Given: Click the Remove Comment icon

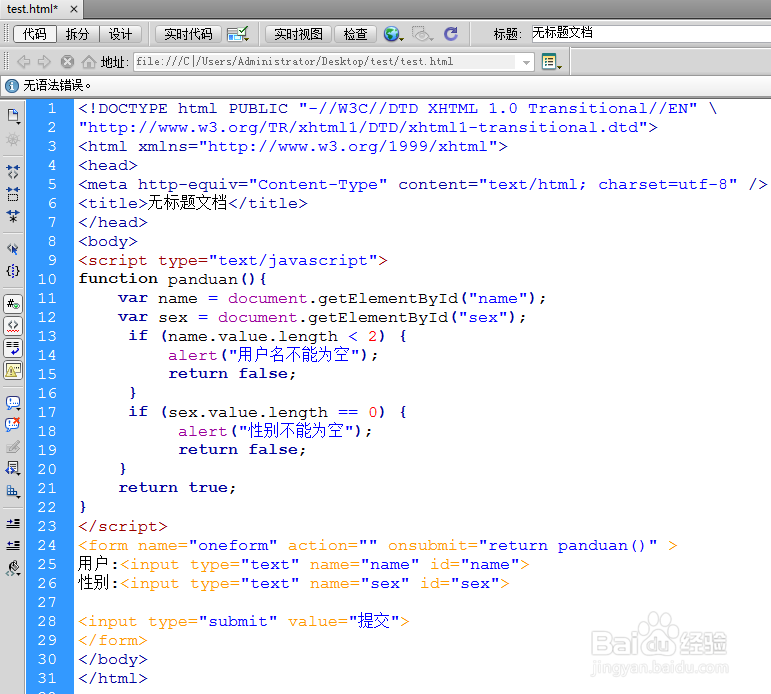Looking at the screenshot, I should coord(13,424).
